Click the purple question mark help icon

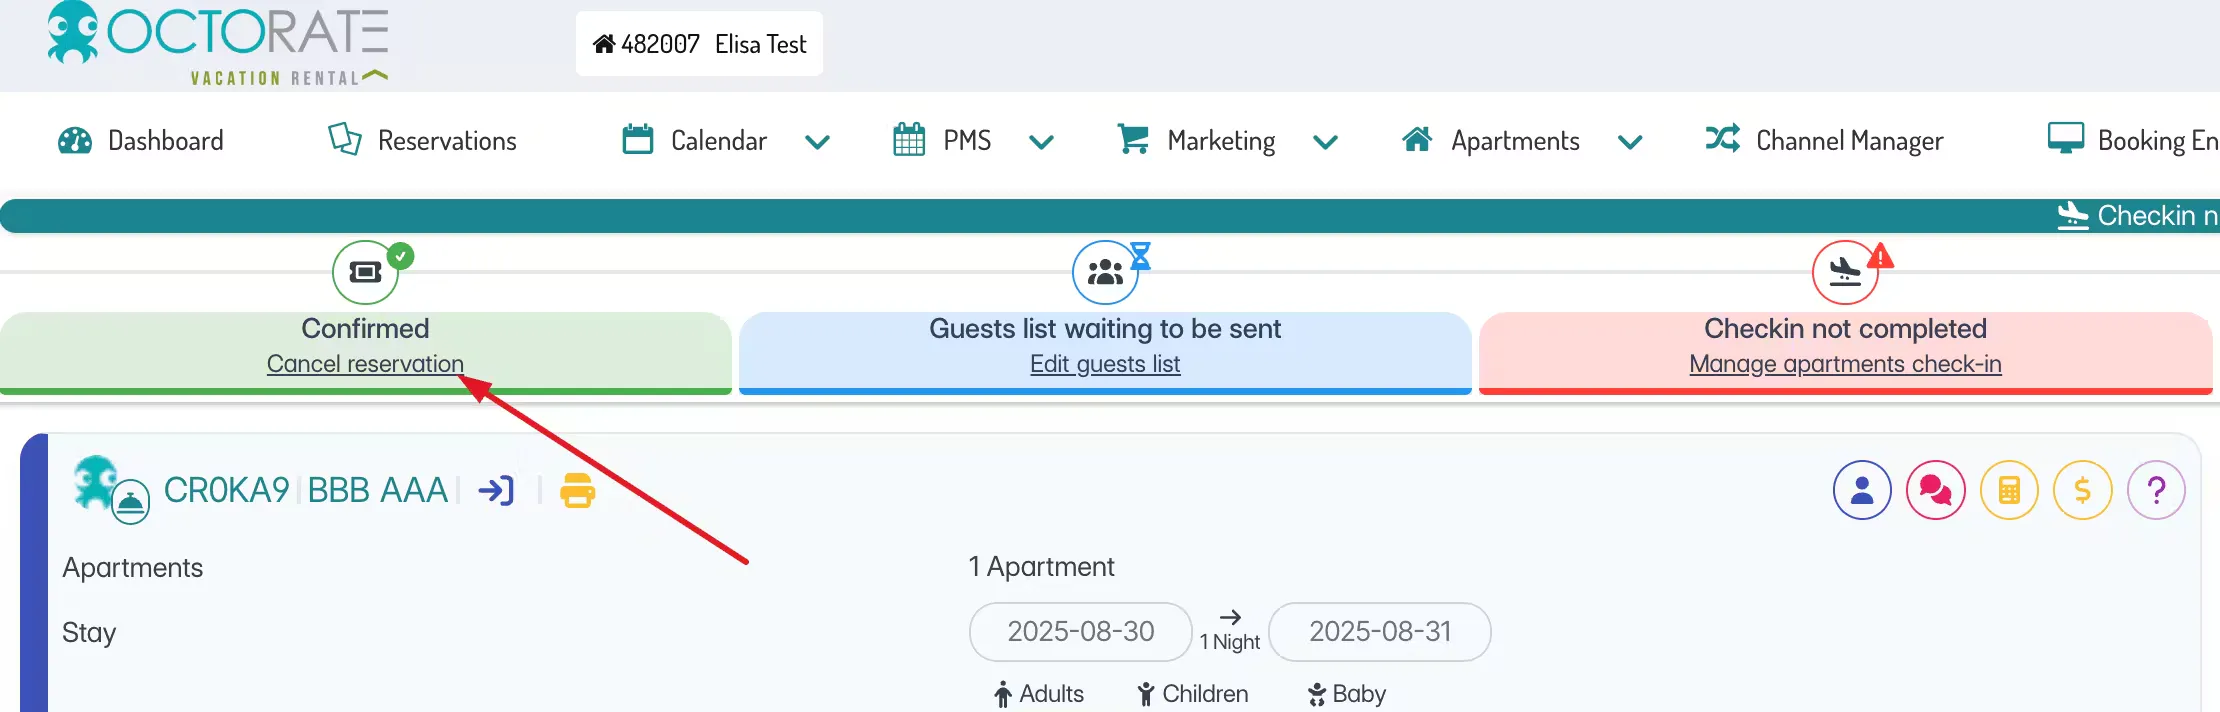(x=2156, y=490)
